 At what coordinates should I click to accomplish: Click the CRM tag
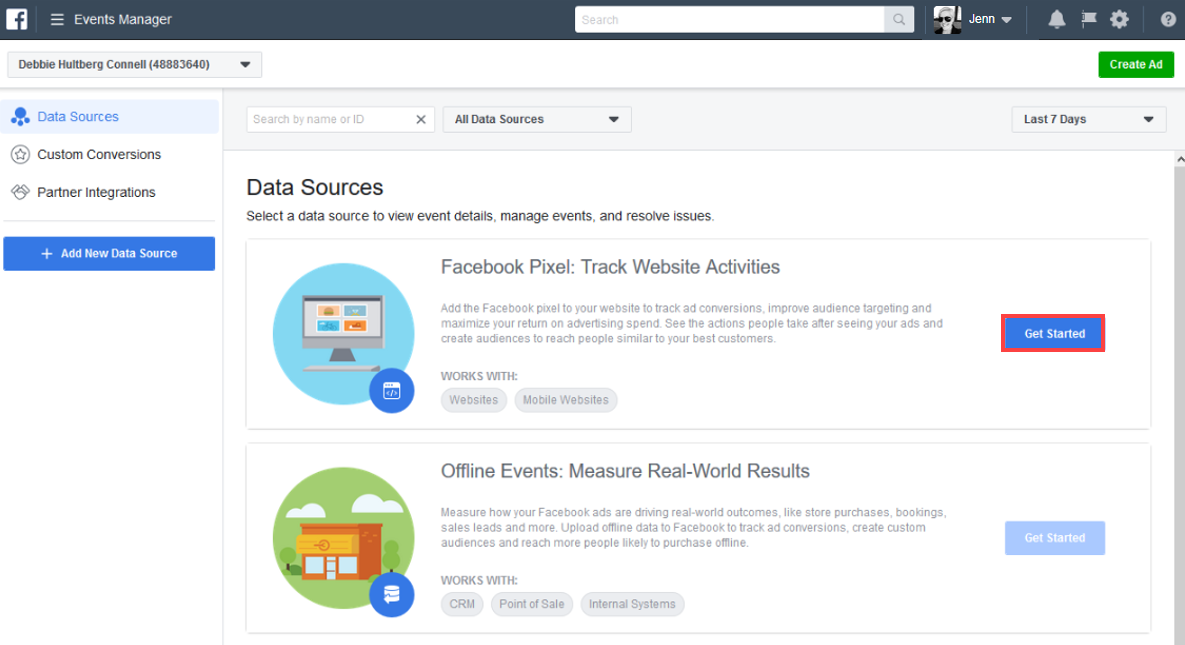point(462,604)
